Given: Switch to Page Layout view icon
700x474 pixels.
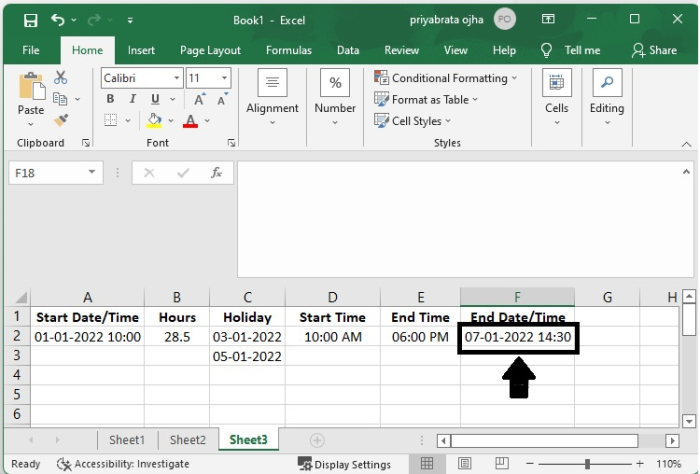Looking at the screenshot, I should tap(464, 464).
